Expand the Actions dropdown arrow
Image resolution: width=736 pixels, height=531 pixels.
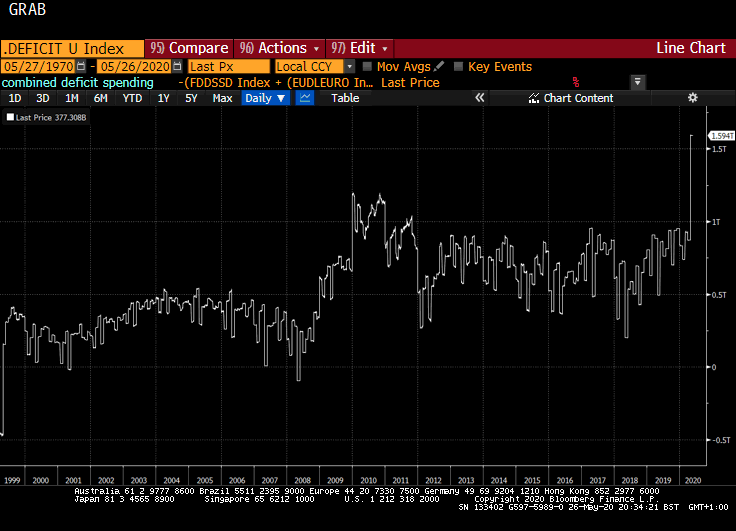click(316, 48)
